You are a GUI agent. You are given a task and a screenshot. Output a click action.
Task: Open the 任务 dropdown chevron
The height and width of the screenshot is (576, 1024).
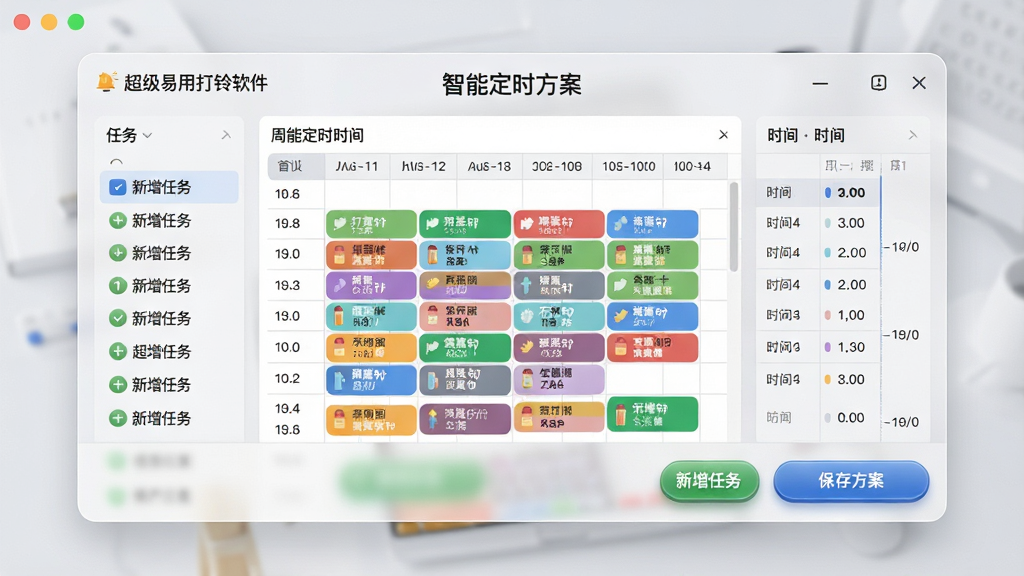pyautogui.click(x=148, y=135)
